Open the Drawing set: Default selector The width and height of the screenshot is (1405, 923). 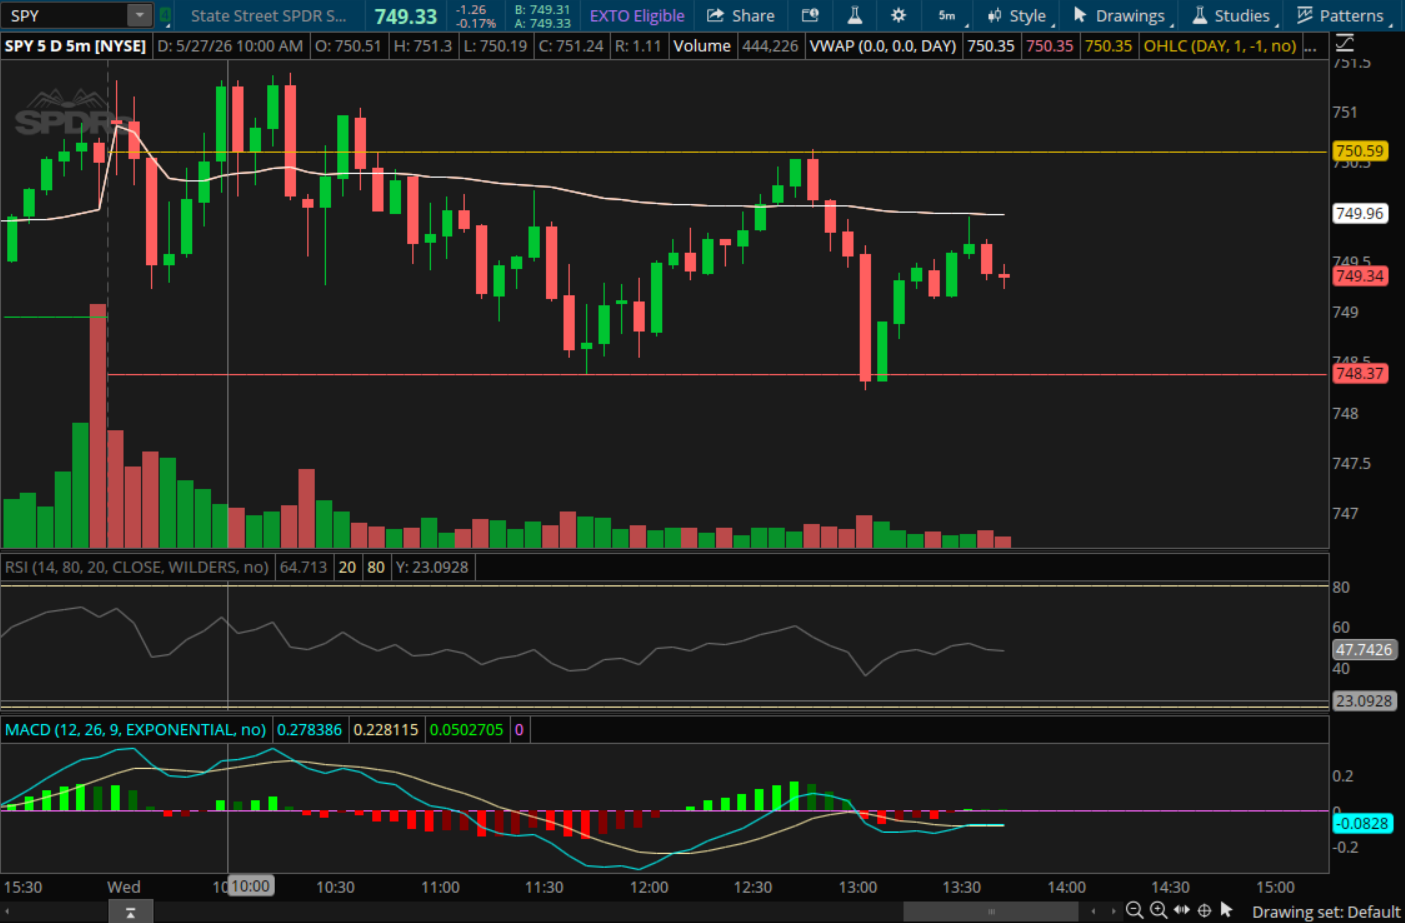click(x=1326, y=912)
